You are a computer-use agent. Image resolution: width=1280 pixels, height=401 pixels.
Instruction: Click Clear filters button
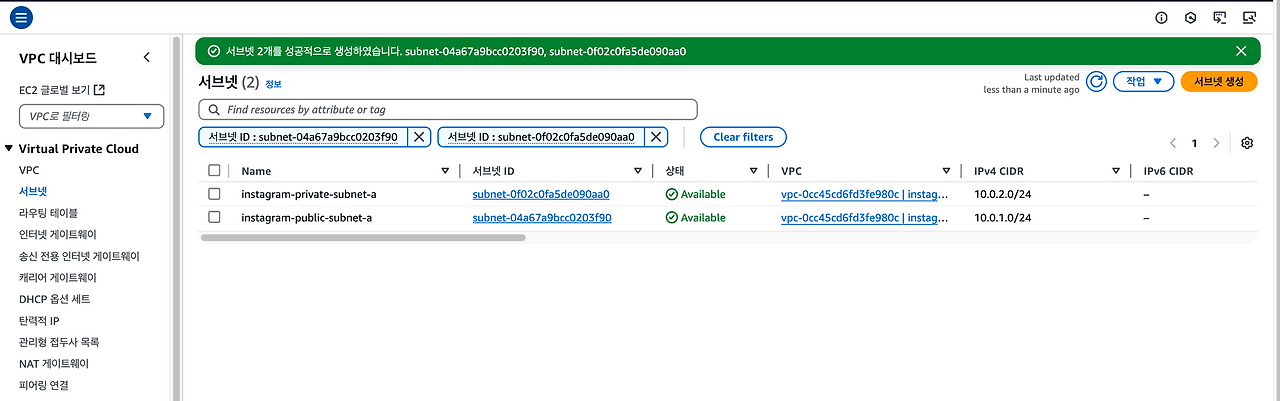(743, 137)
